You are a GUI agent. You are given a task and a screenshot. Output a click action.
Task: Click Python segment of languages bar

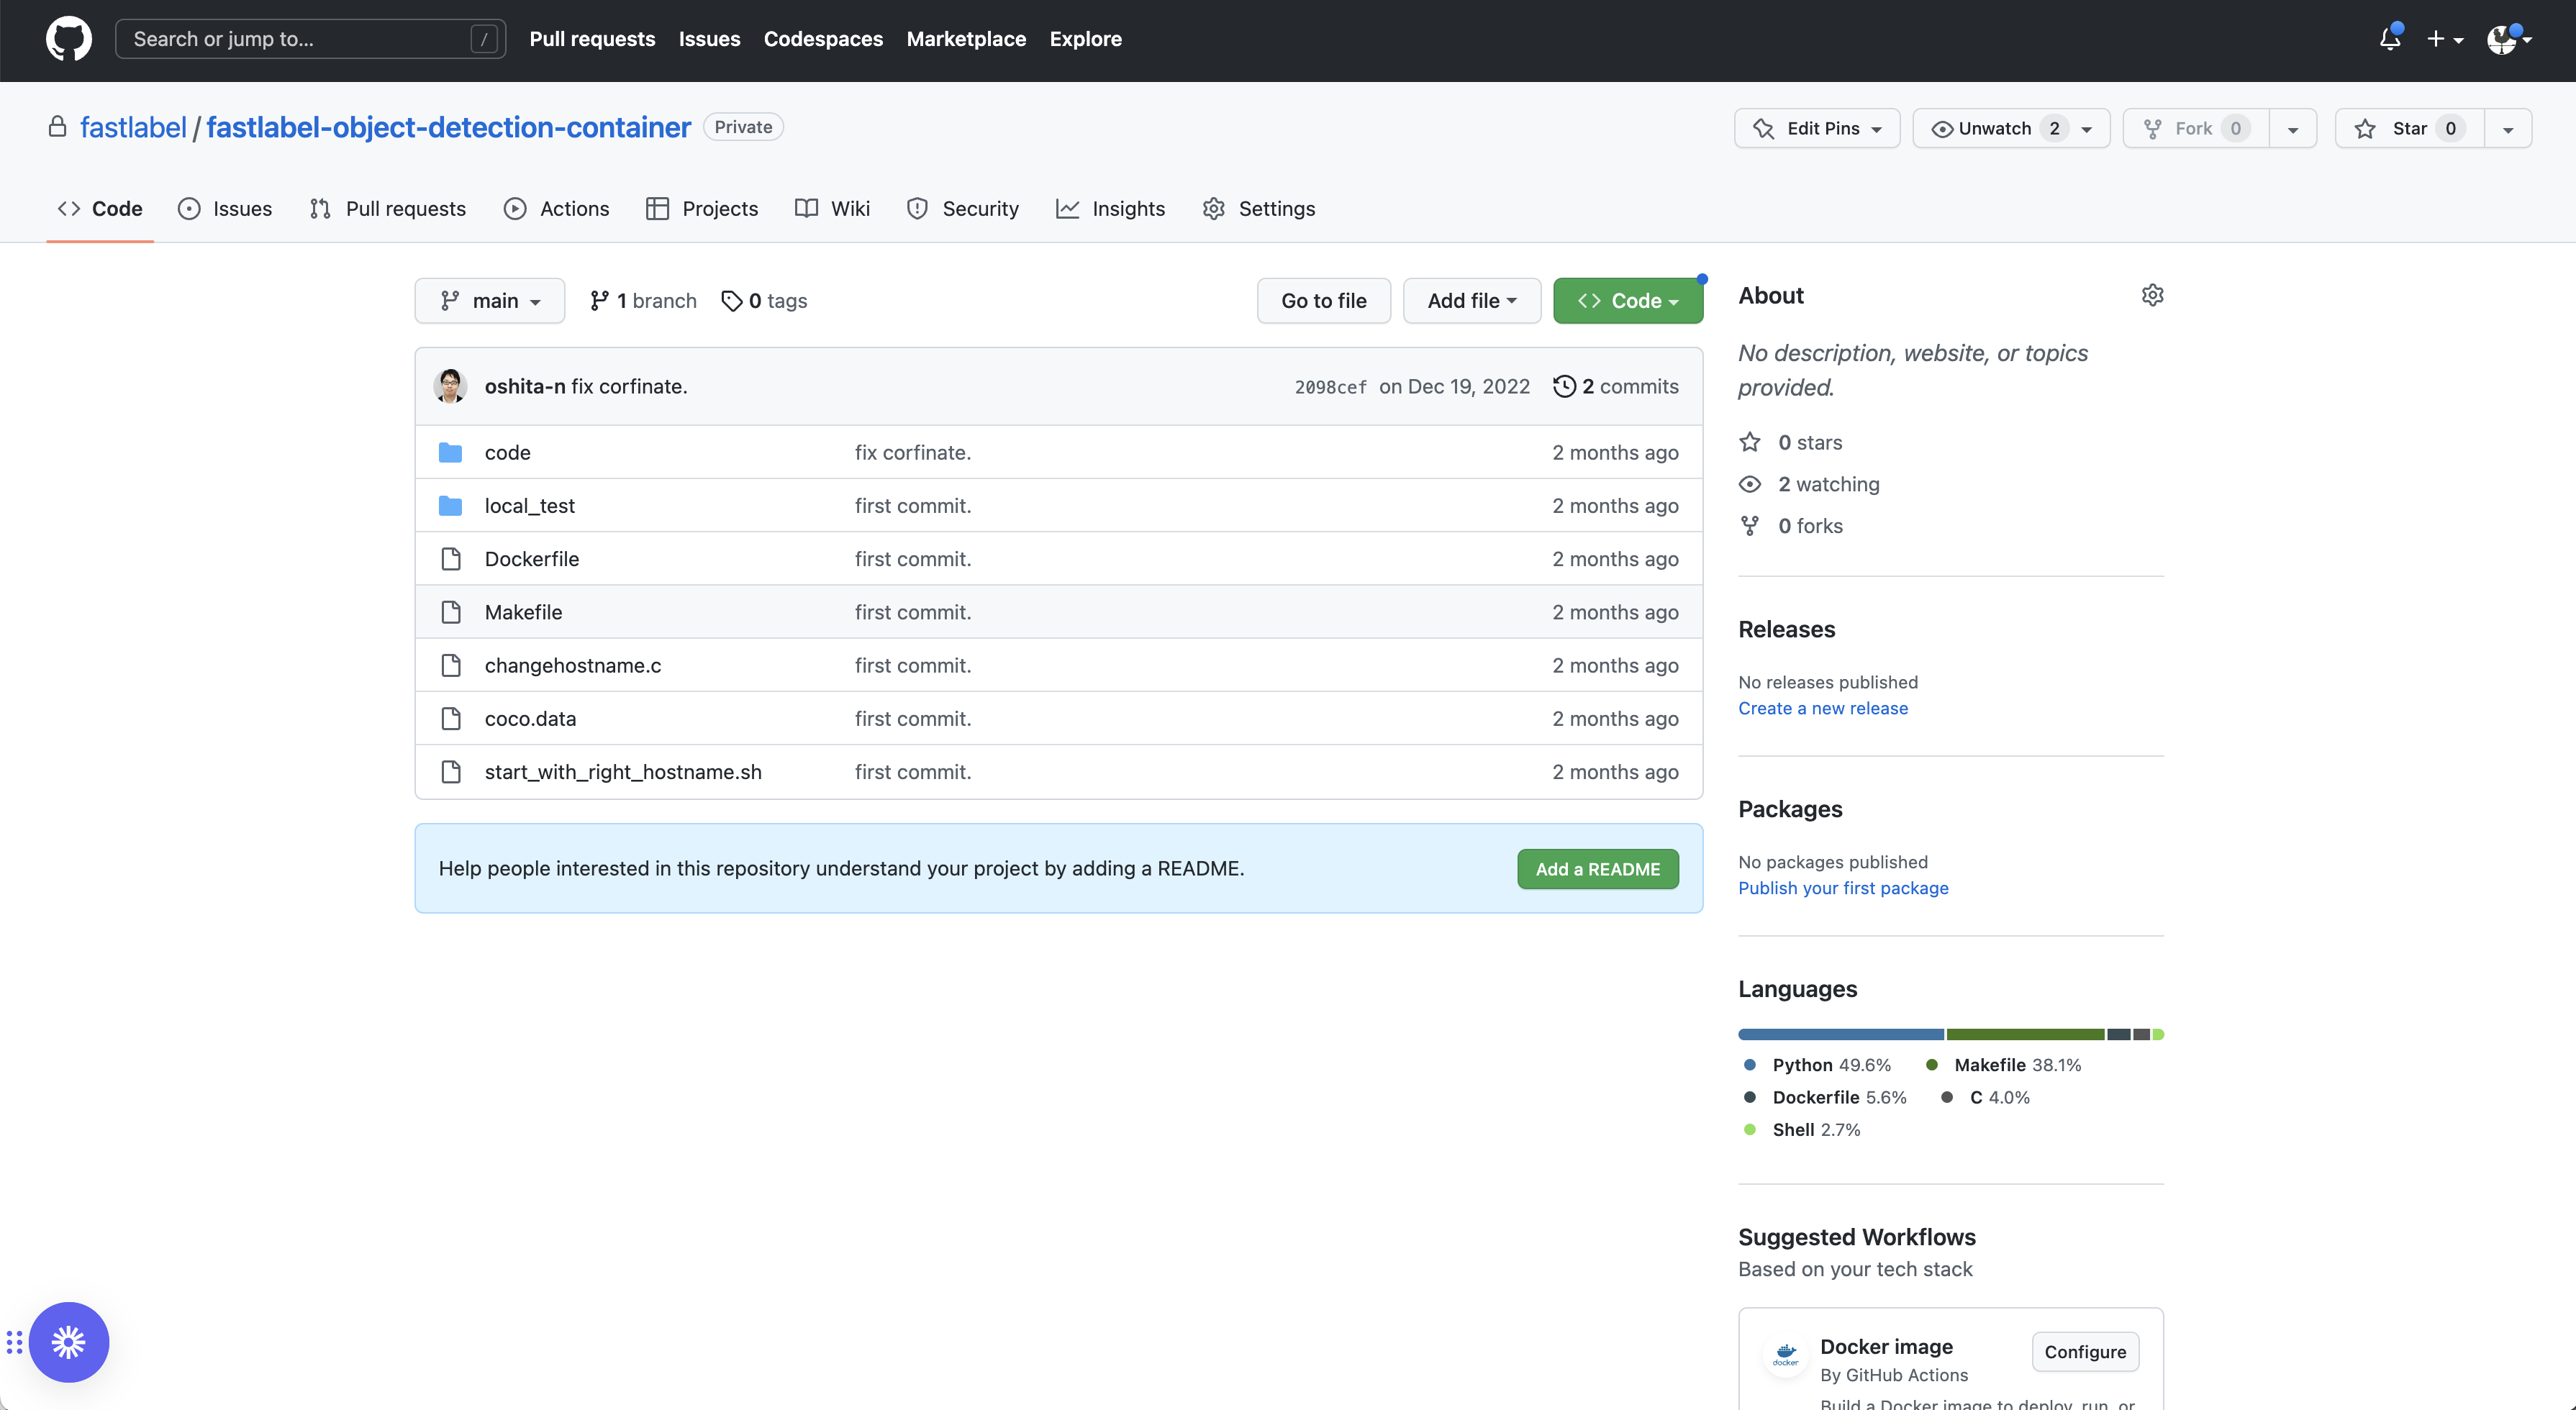pos(1841,1034)
